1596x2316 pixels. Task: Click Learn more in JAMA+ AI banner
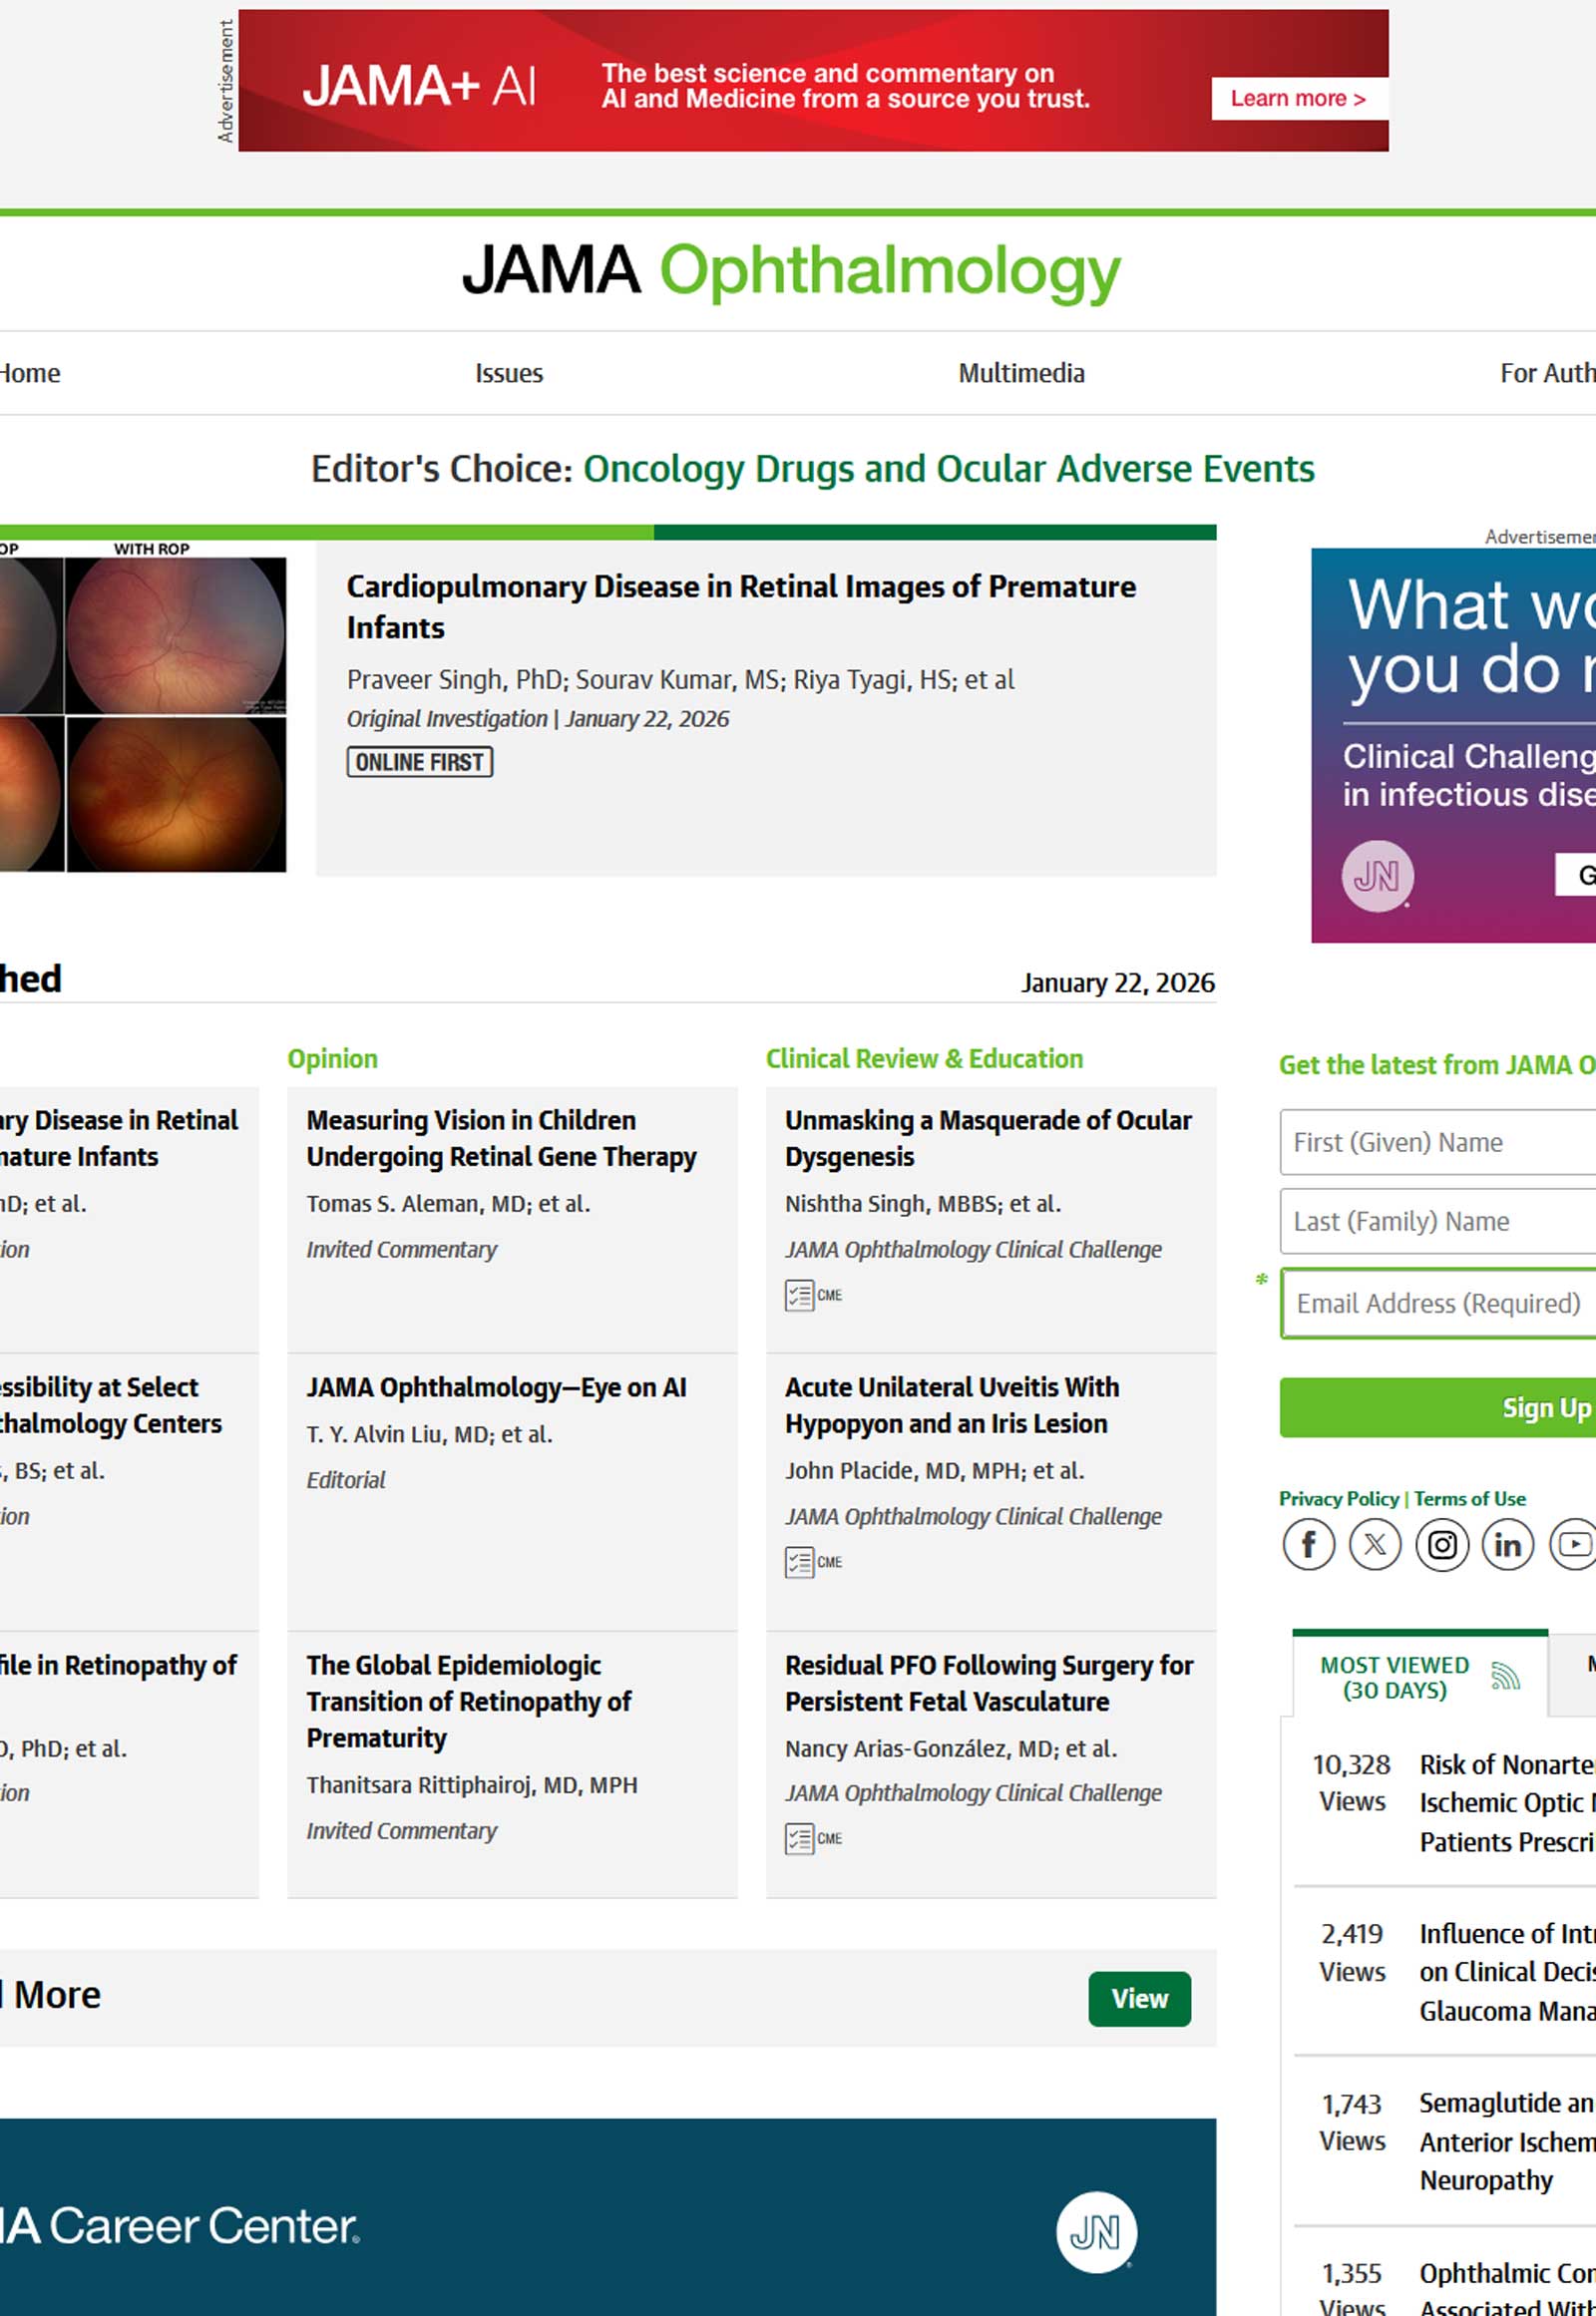click(1297, 99)
